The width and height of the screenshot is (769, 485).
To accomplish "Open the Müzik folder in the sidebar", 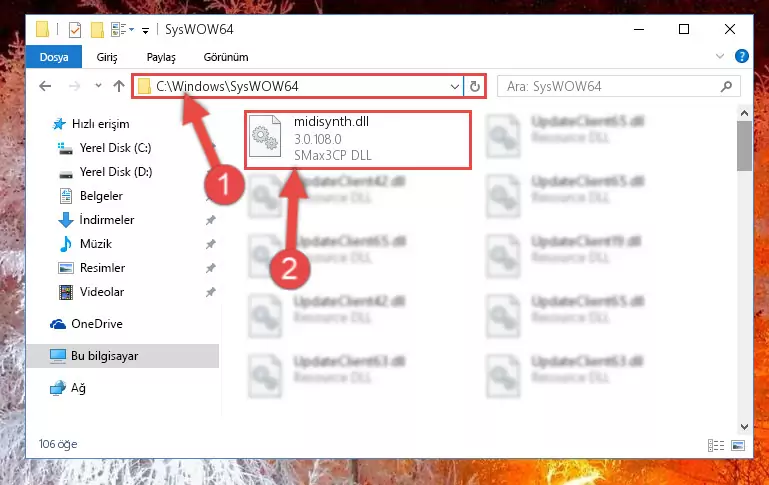I will 96,244.
